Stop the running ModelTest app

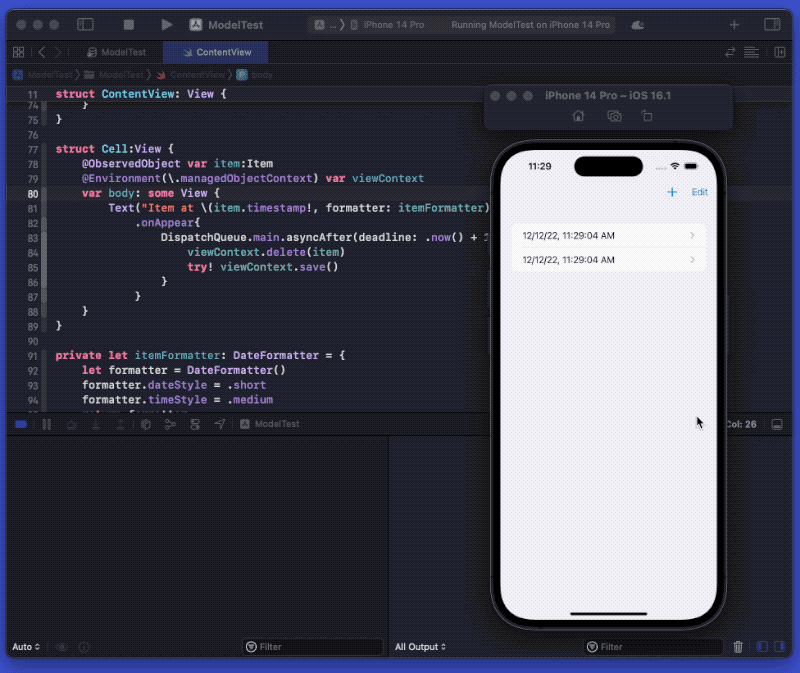pyautogui.click(x=129, y=24)
